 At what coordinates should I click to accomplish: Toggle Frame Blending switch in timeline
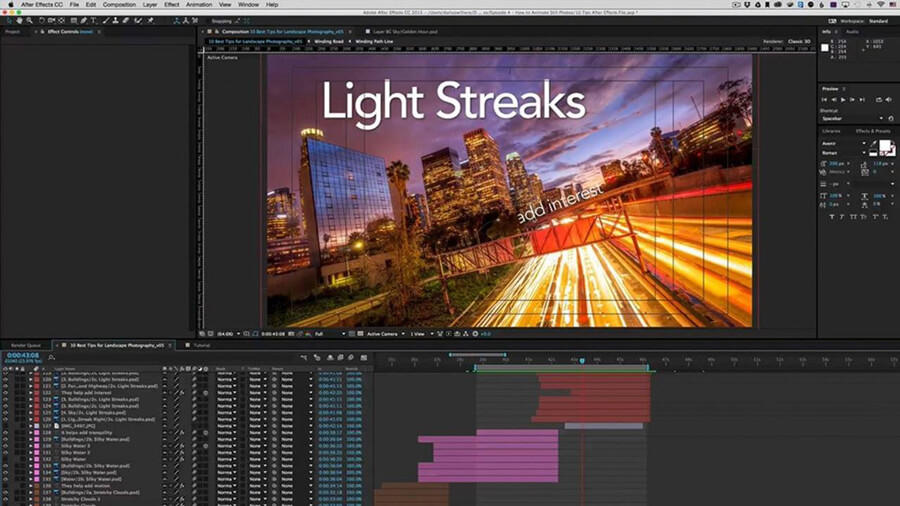click(340, 357)
